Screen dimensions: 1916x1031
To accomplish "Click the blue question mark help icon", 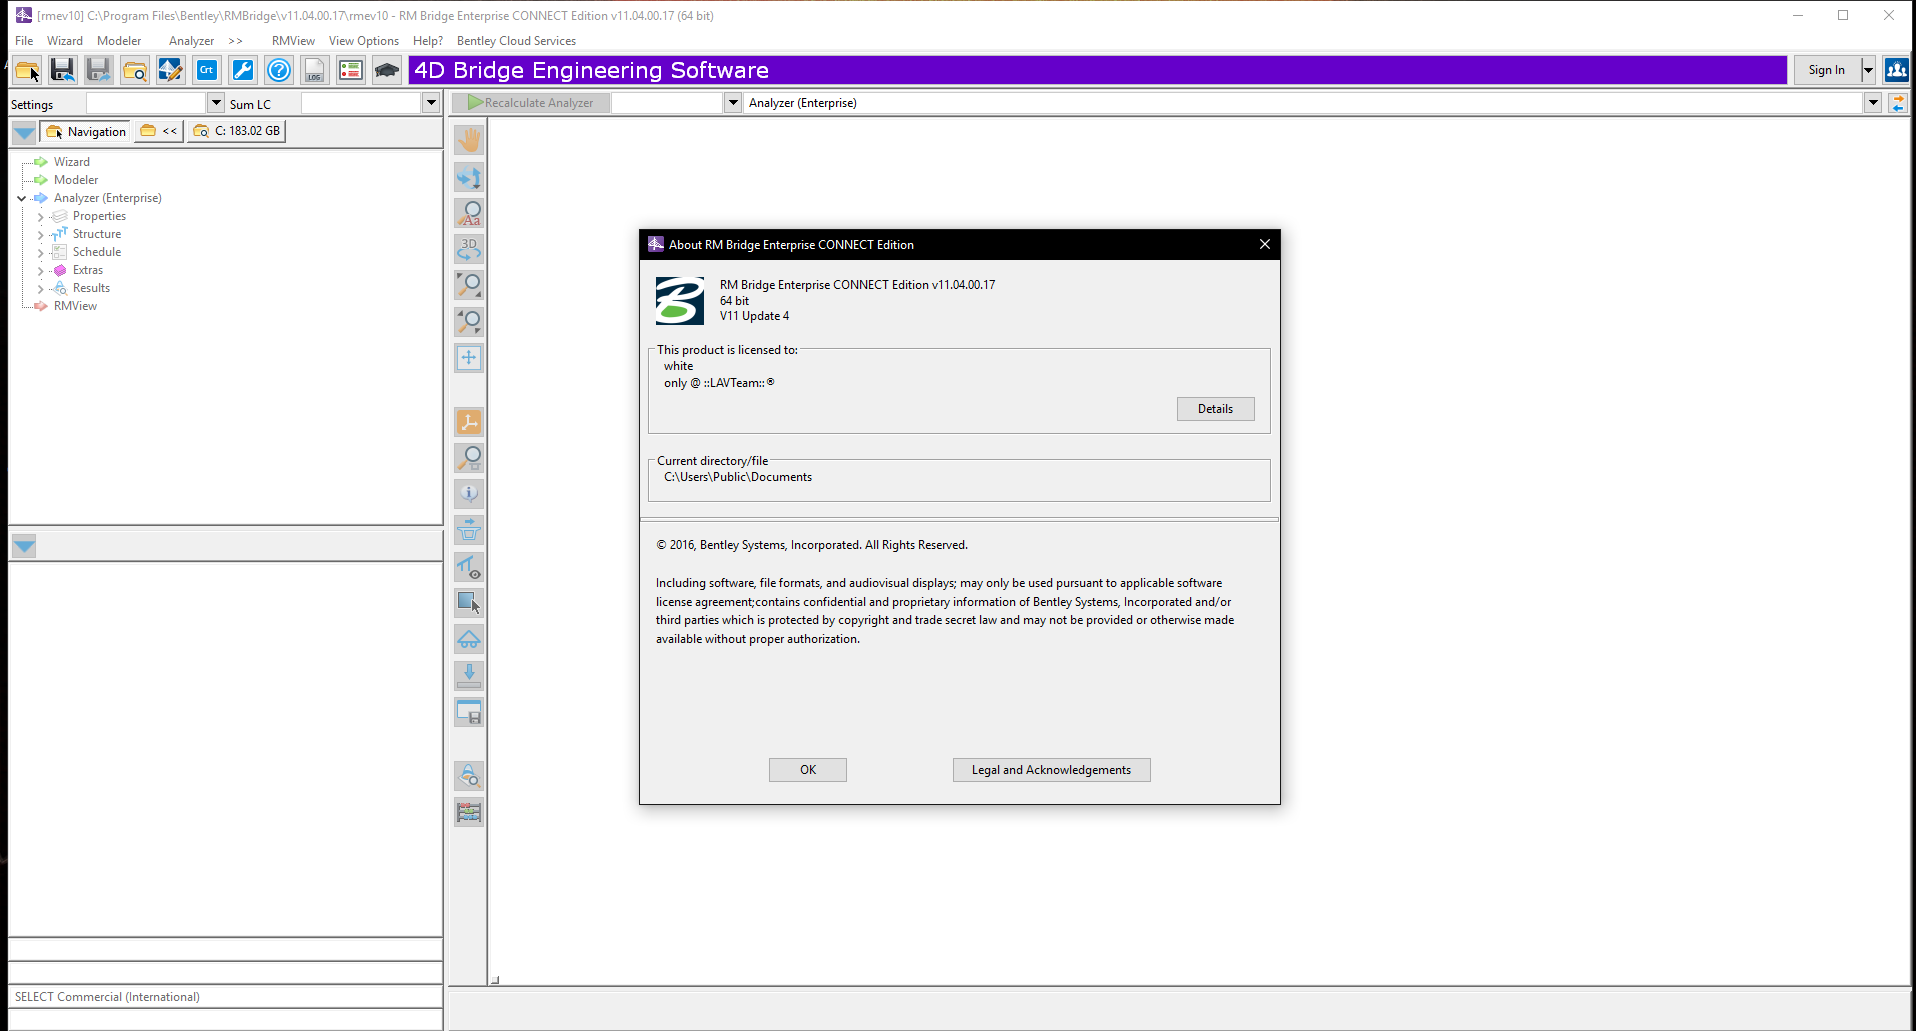I will [x=279, y=70].
